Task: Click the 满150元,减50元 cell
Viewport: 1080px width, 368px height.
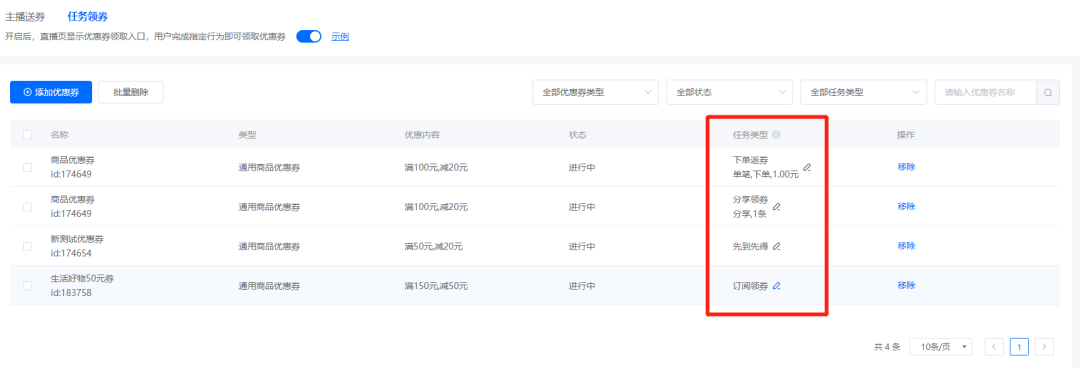Action: pyautogui.click(x=437, y=285)
